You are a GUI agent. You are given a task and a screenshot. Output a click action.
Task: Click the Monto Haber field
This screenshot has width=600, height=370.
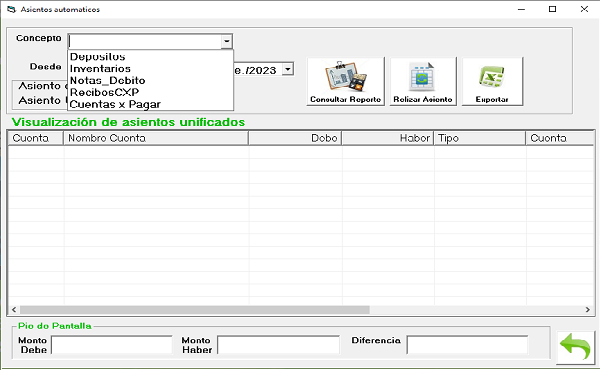point(278,345)
